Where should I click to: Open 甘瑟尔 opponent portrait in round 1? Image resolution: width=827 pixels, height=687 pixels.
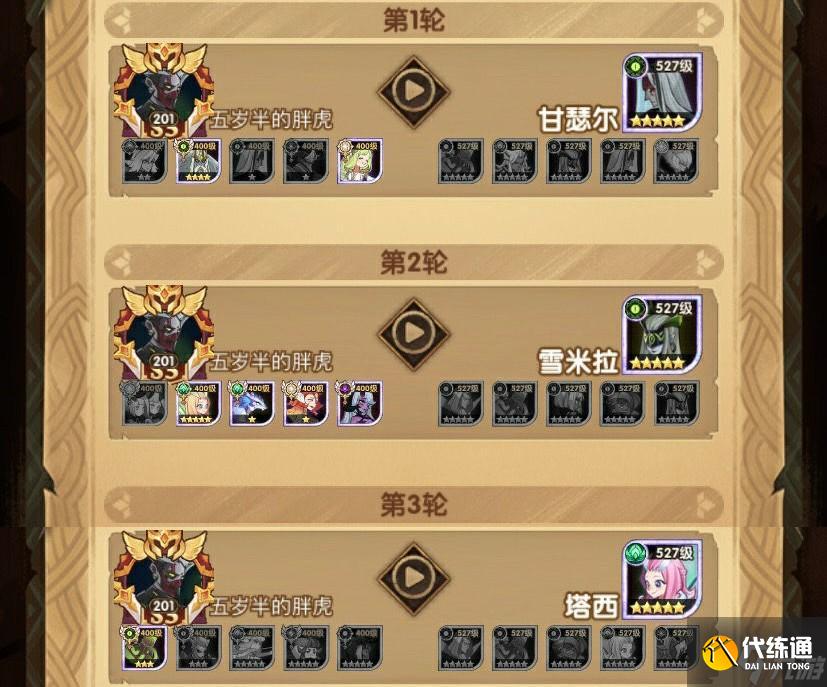tap(662, 92)
